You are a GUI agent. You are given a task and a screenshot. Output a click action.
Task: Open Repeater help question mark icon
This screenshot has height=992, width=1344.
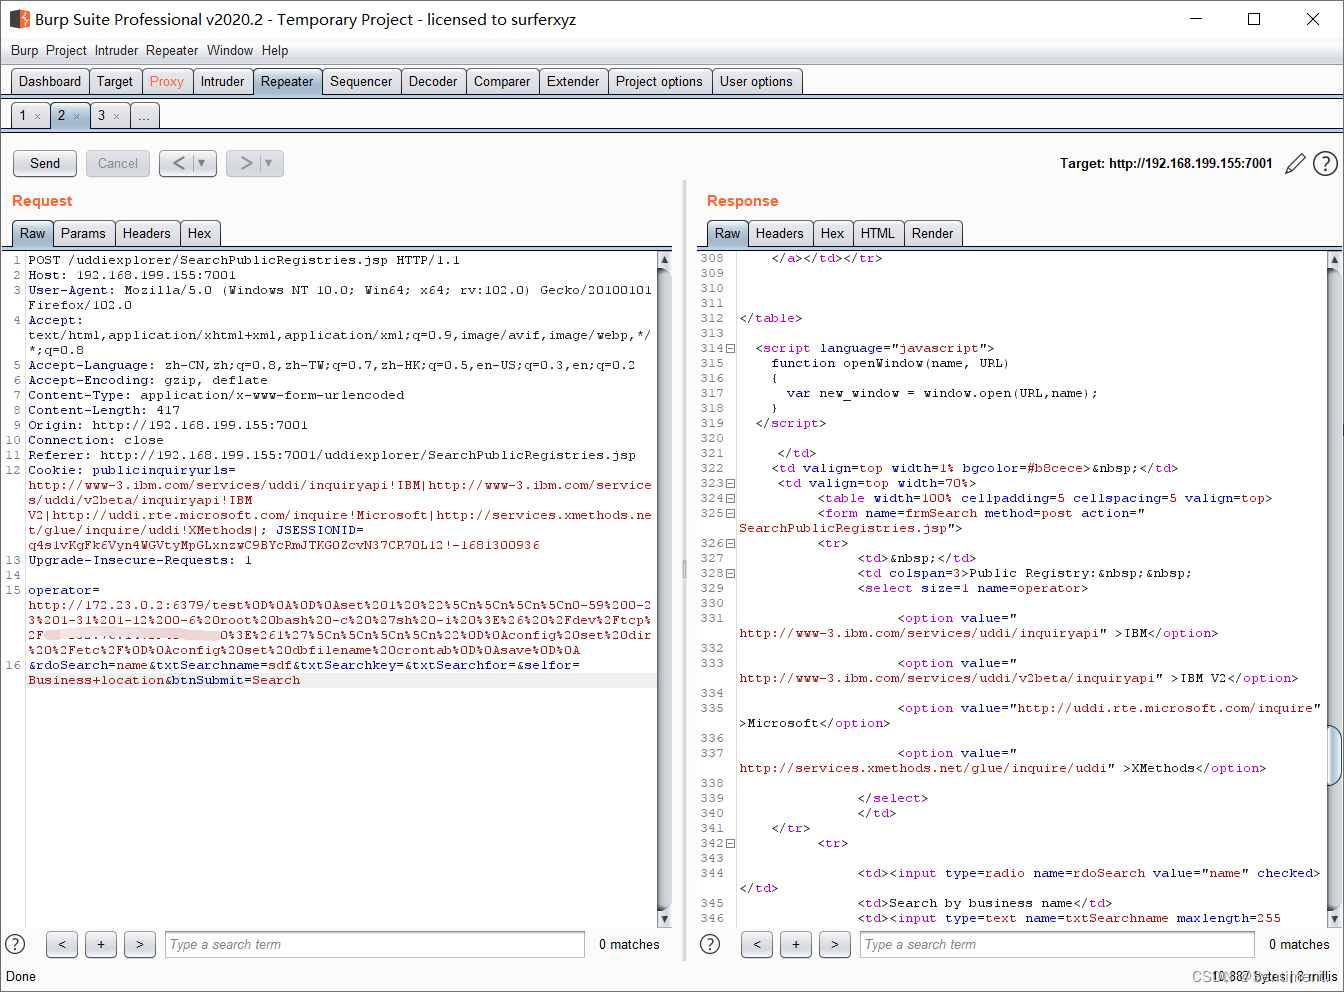[1325, 163]
